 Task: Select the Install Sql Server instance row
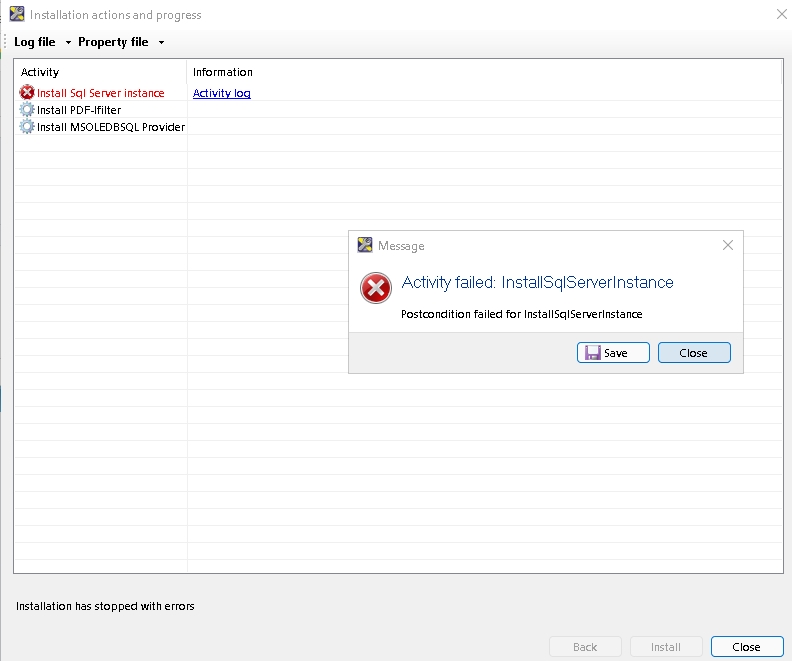[x=100, y=93]
